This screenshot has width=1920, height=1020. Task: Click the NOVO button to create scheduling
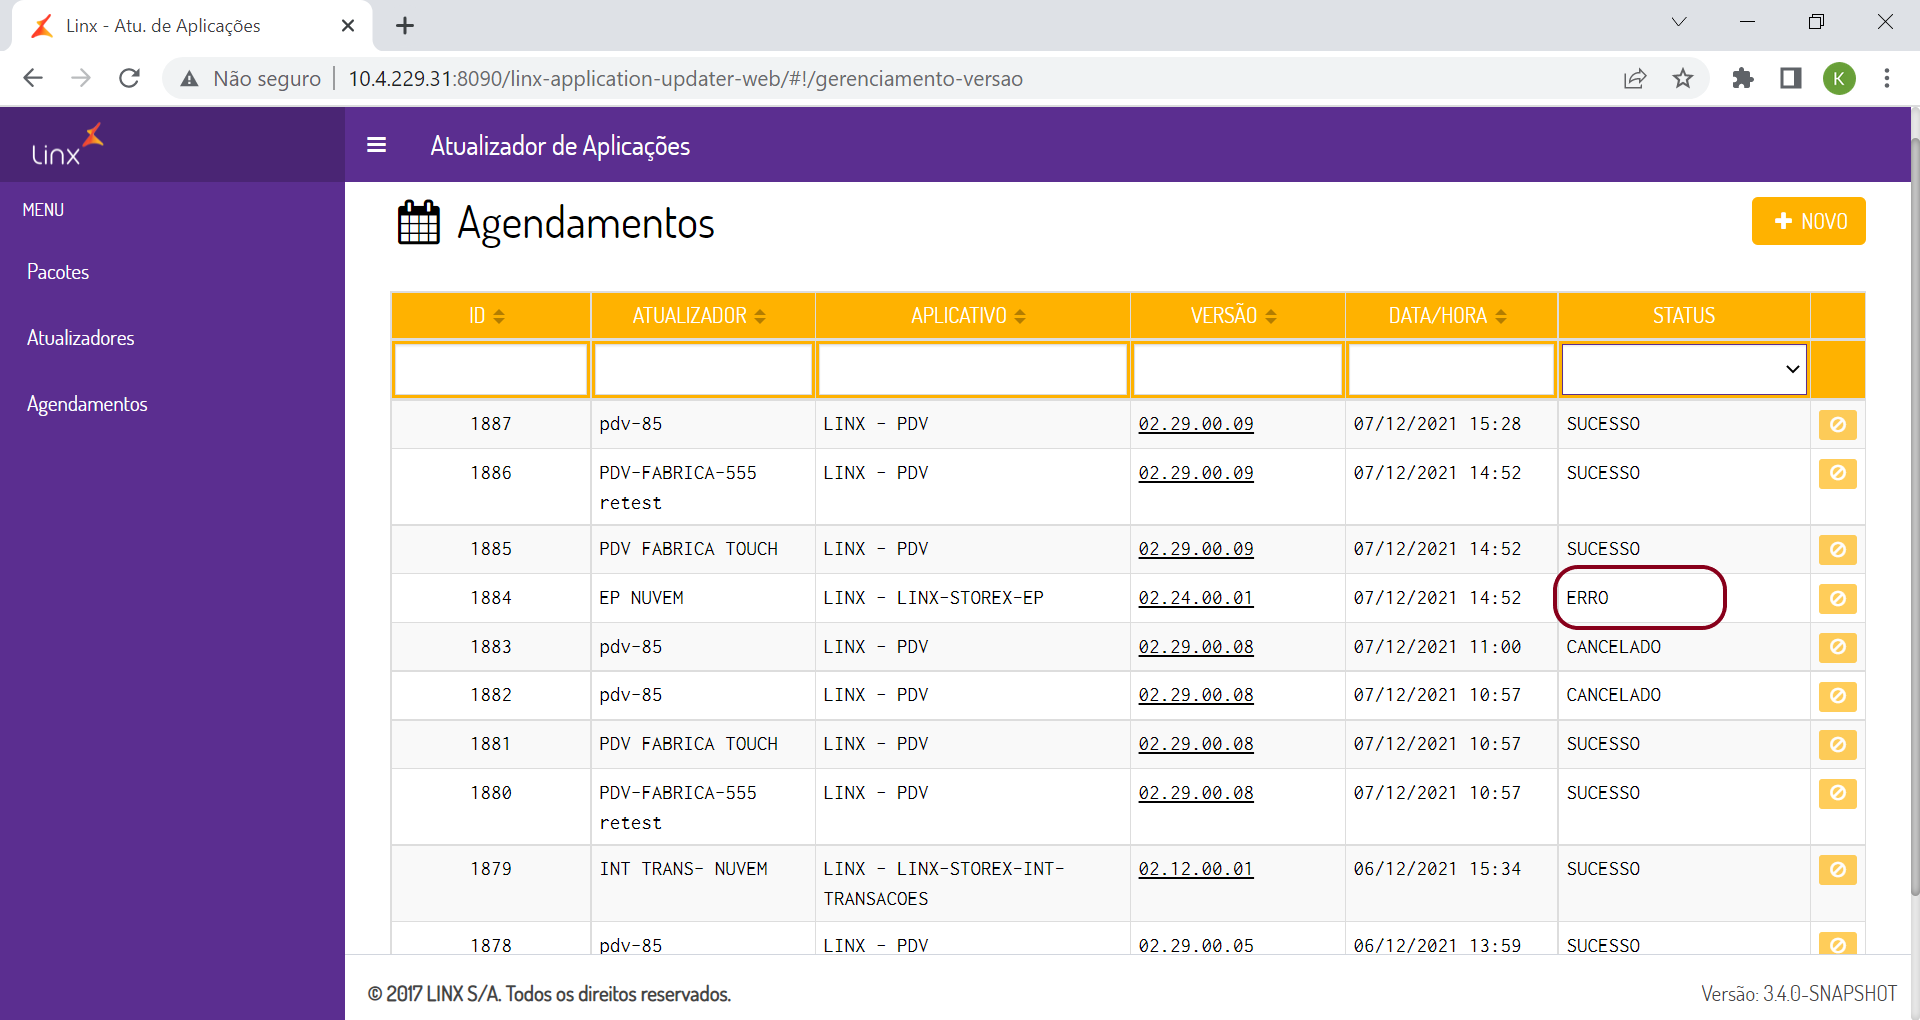1808,221
